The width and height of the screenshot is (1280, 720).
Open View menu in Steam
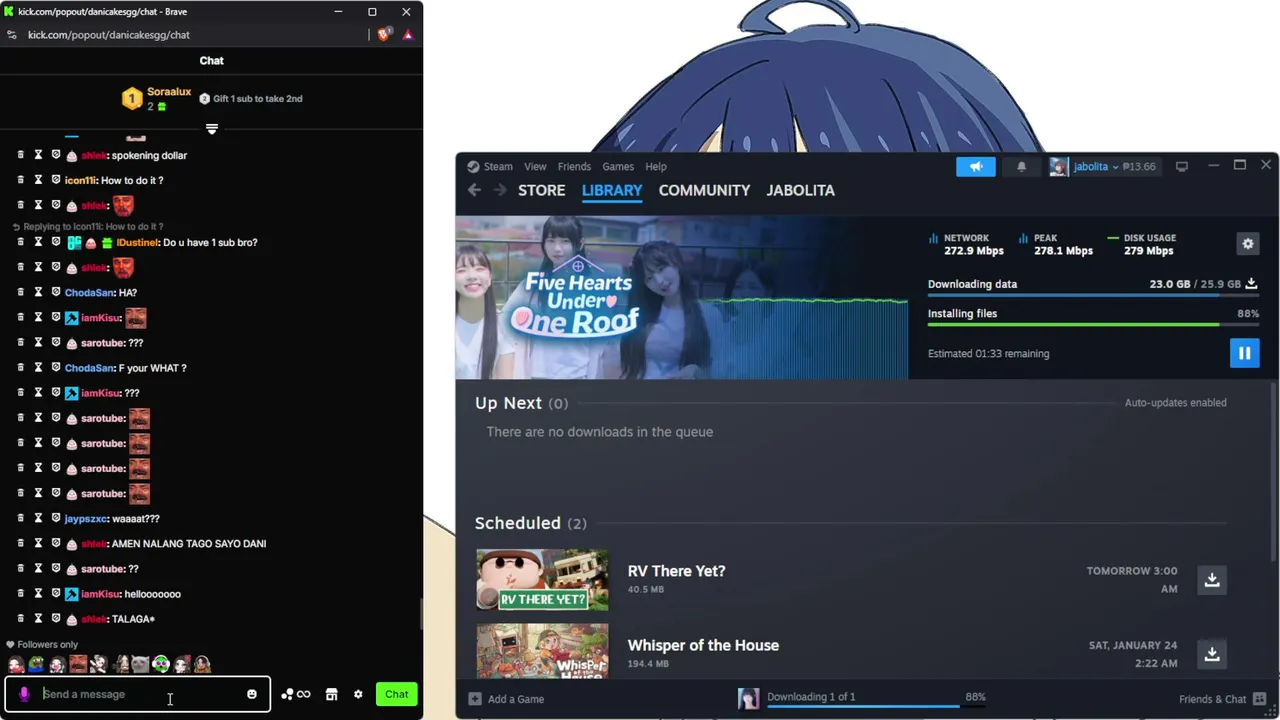click(535, 167)
